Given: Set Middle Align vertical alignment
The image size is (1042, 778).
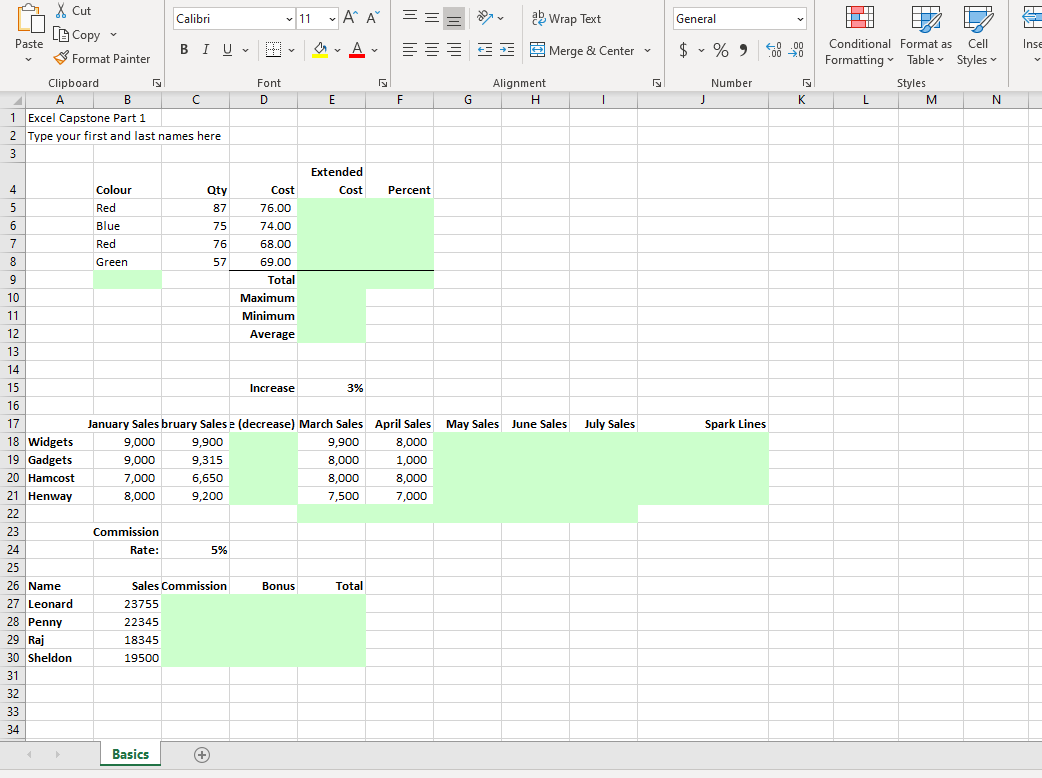Looking at the screenshot, I should (x=432, y=18).
